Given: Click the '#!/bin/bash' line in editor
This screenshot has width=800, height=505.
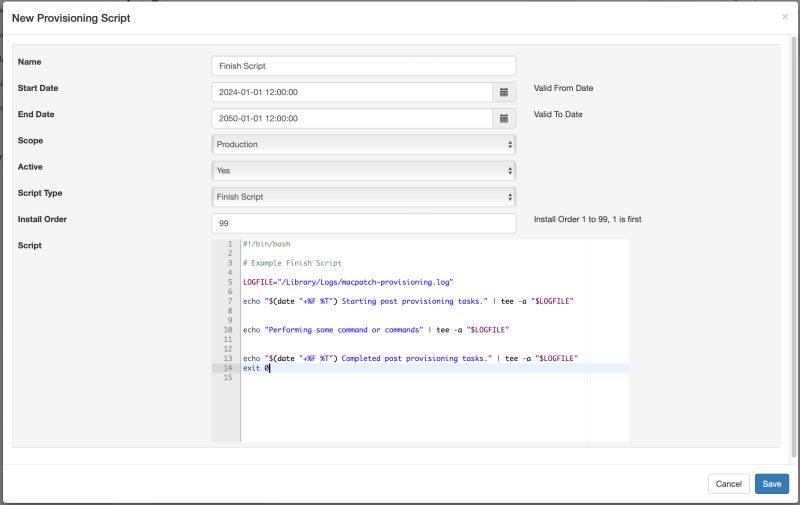Looking at the screenshot, I should [x=266, y=244].
